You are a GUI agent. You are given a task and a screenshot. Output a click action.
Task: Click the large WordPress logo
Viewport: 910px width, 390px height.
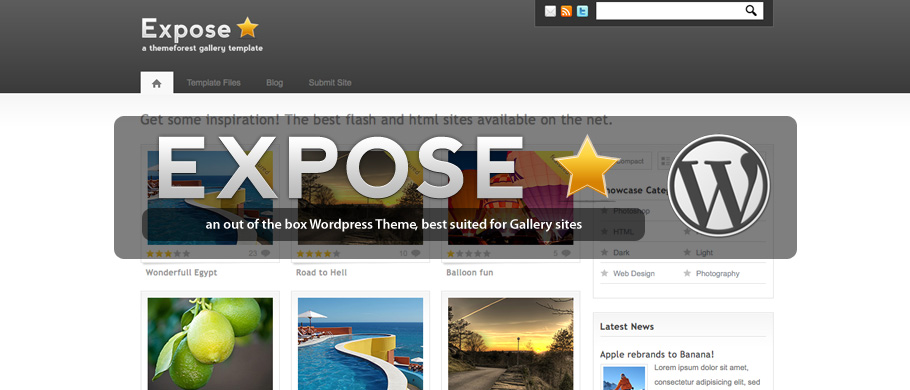718,185
